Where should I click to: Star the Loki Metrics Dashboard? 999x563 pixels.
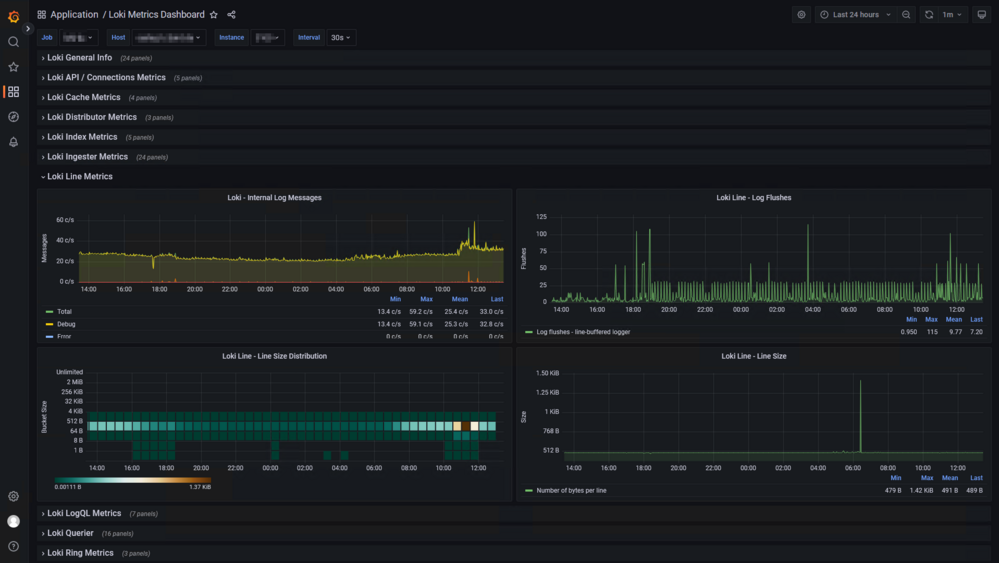pos(214,15)
